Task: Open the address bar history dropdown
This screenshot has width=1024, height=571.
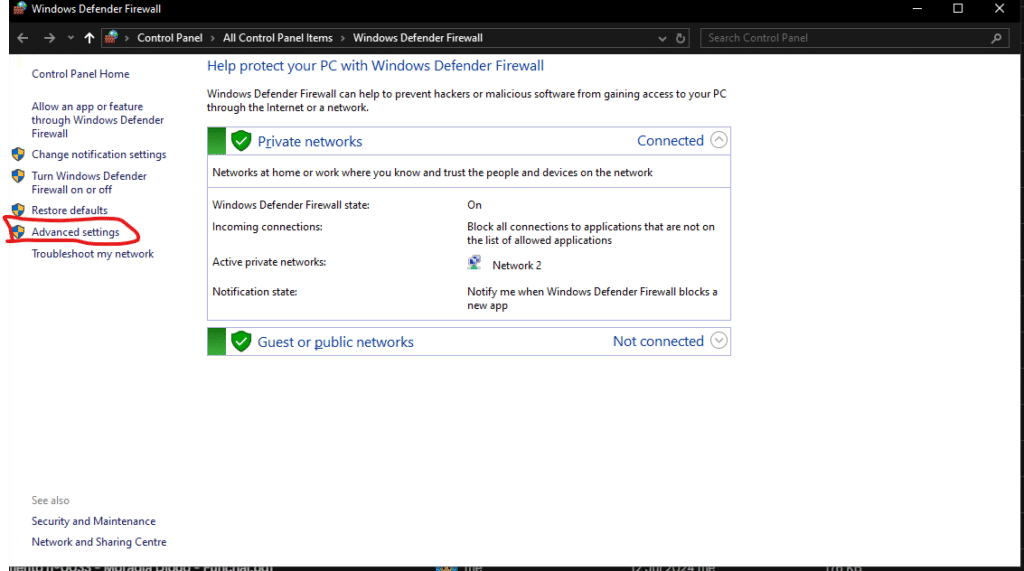Action: click(662, 39)
